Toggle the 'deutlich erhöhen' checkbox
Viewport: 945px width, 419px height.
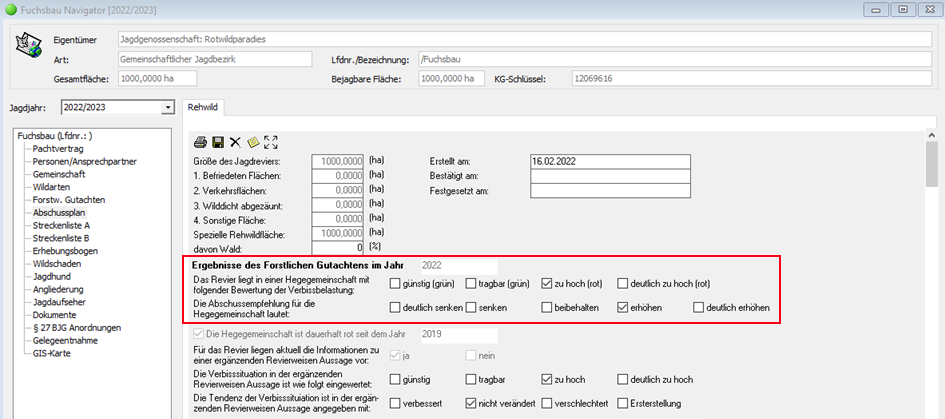click(699, 307)
